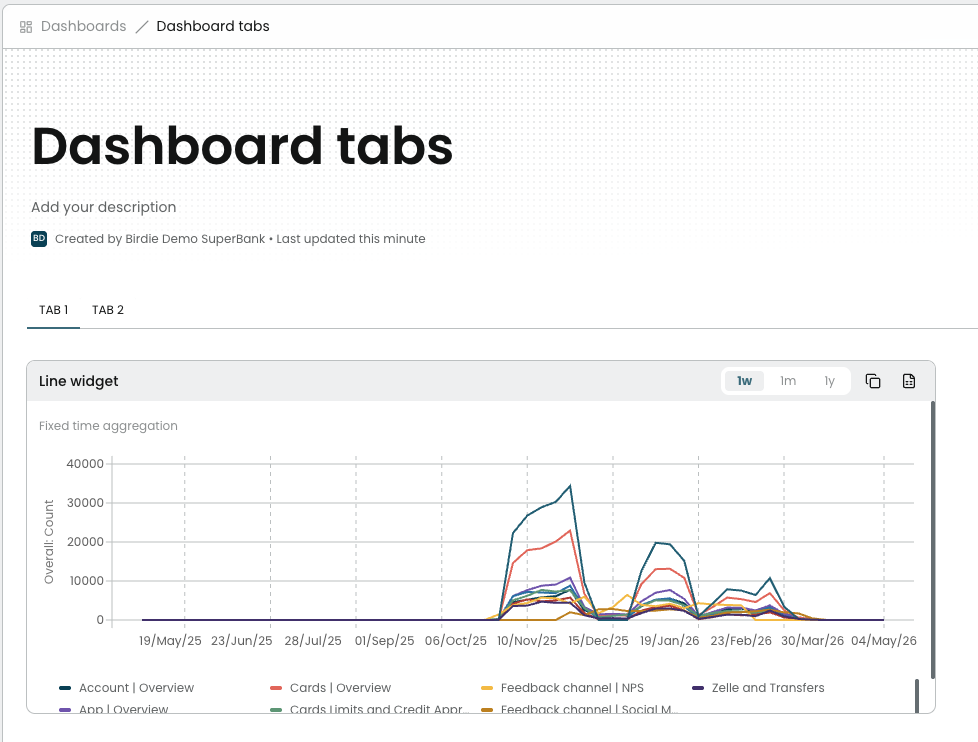Click the widget vertical scrollbar
Viewport: 978px width, 742px height.
[932, 539]
